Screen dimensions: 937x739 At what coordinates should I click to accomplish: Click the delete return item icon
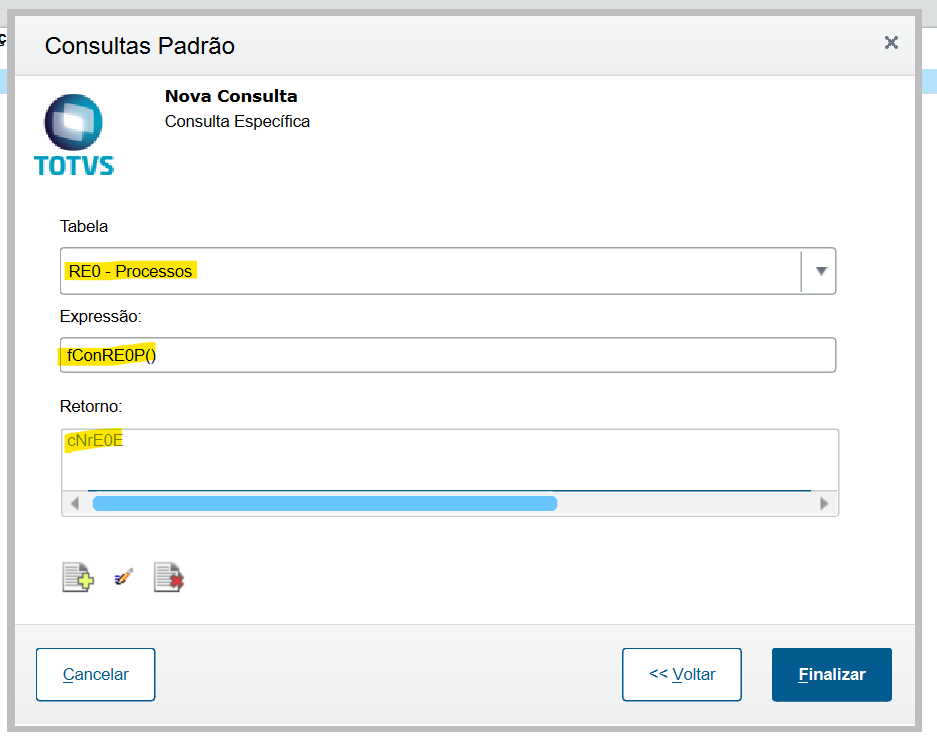click(169, 577)
